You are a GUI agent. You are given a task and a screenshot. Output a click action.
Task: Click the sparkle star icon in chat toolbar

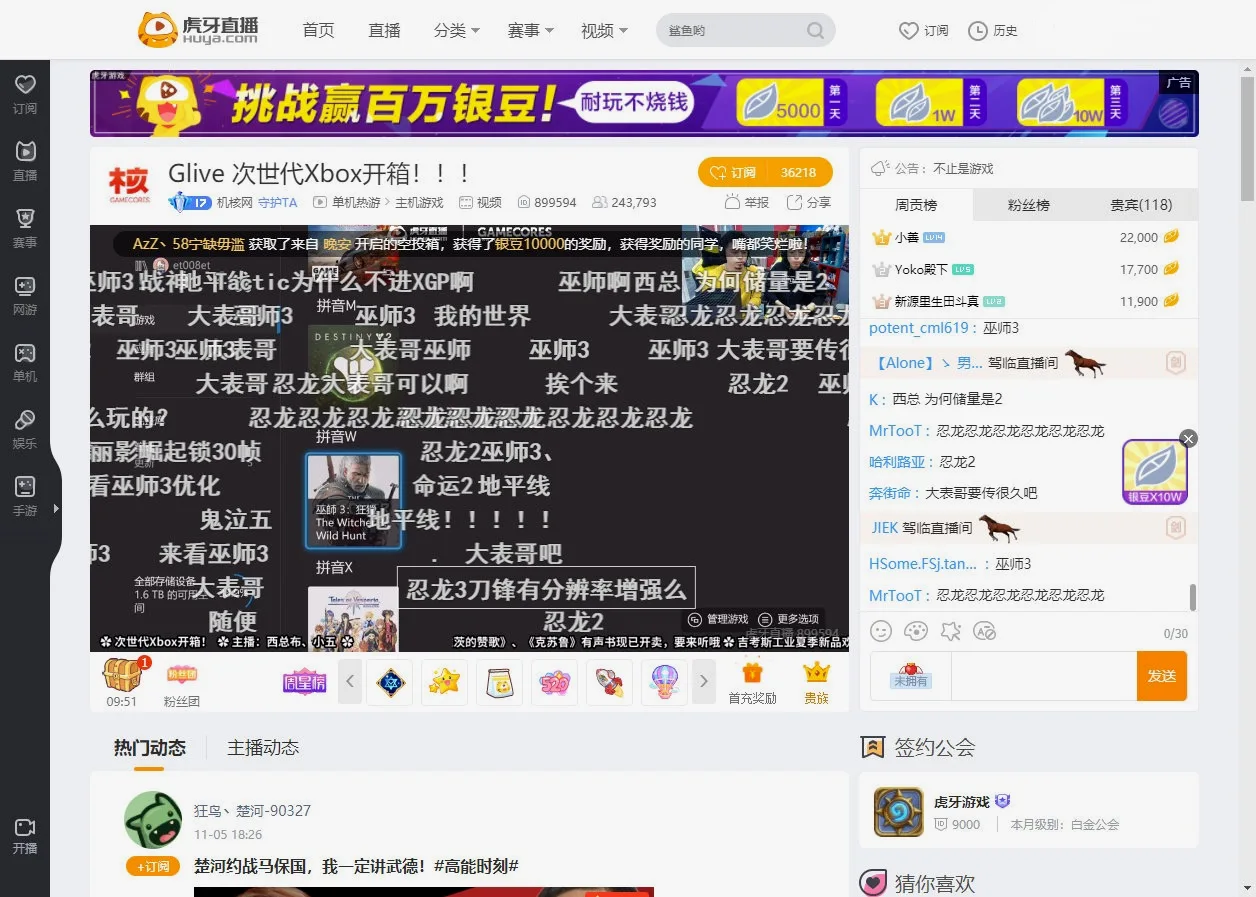[950, 631]
